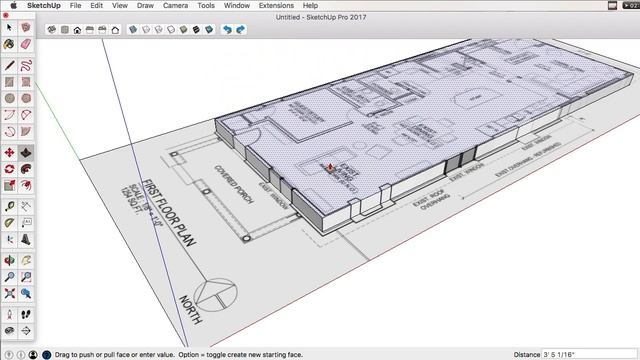
Task: Toggle Back Edges style
Action: [x=146, y=29]
